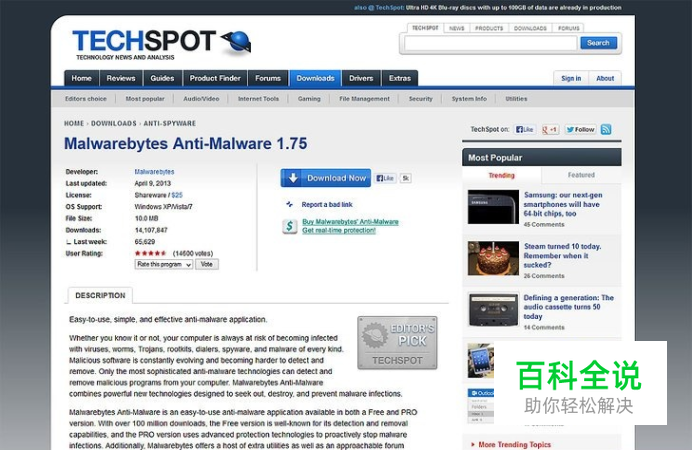Read Steam turned 10 today article

(x=563, y=256)
